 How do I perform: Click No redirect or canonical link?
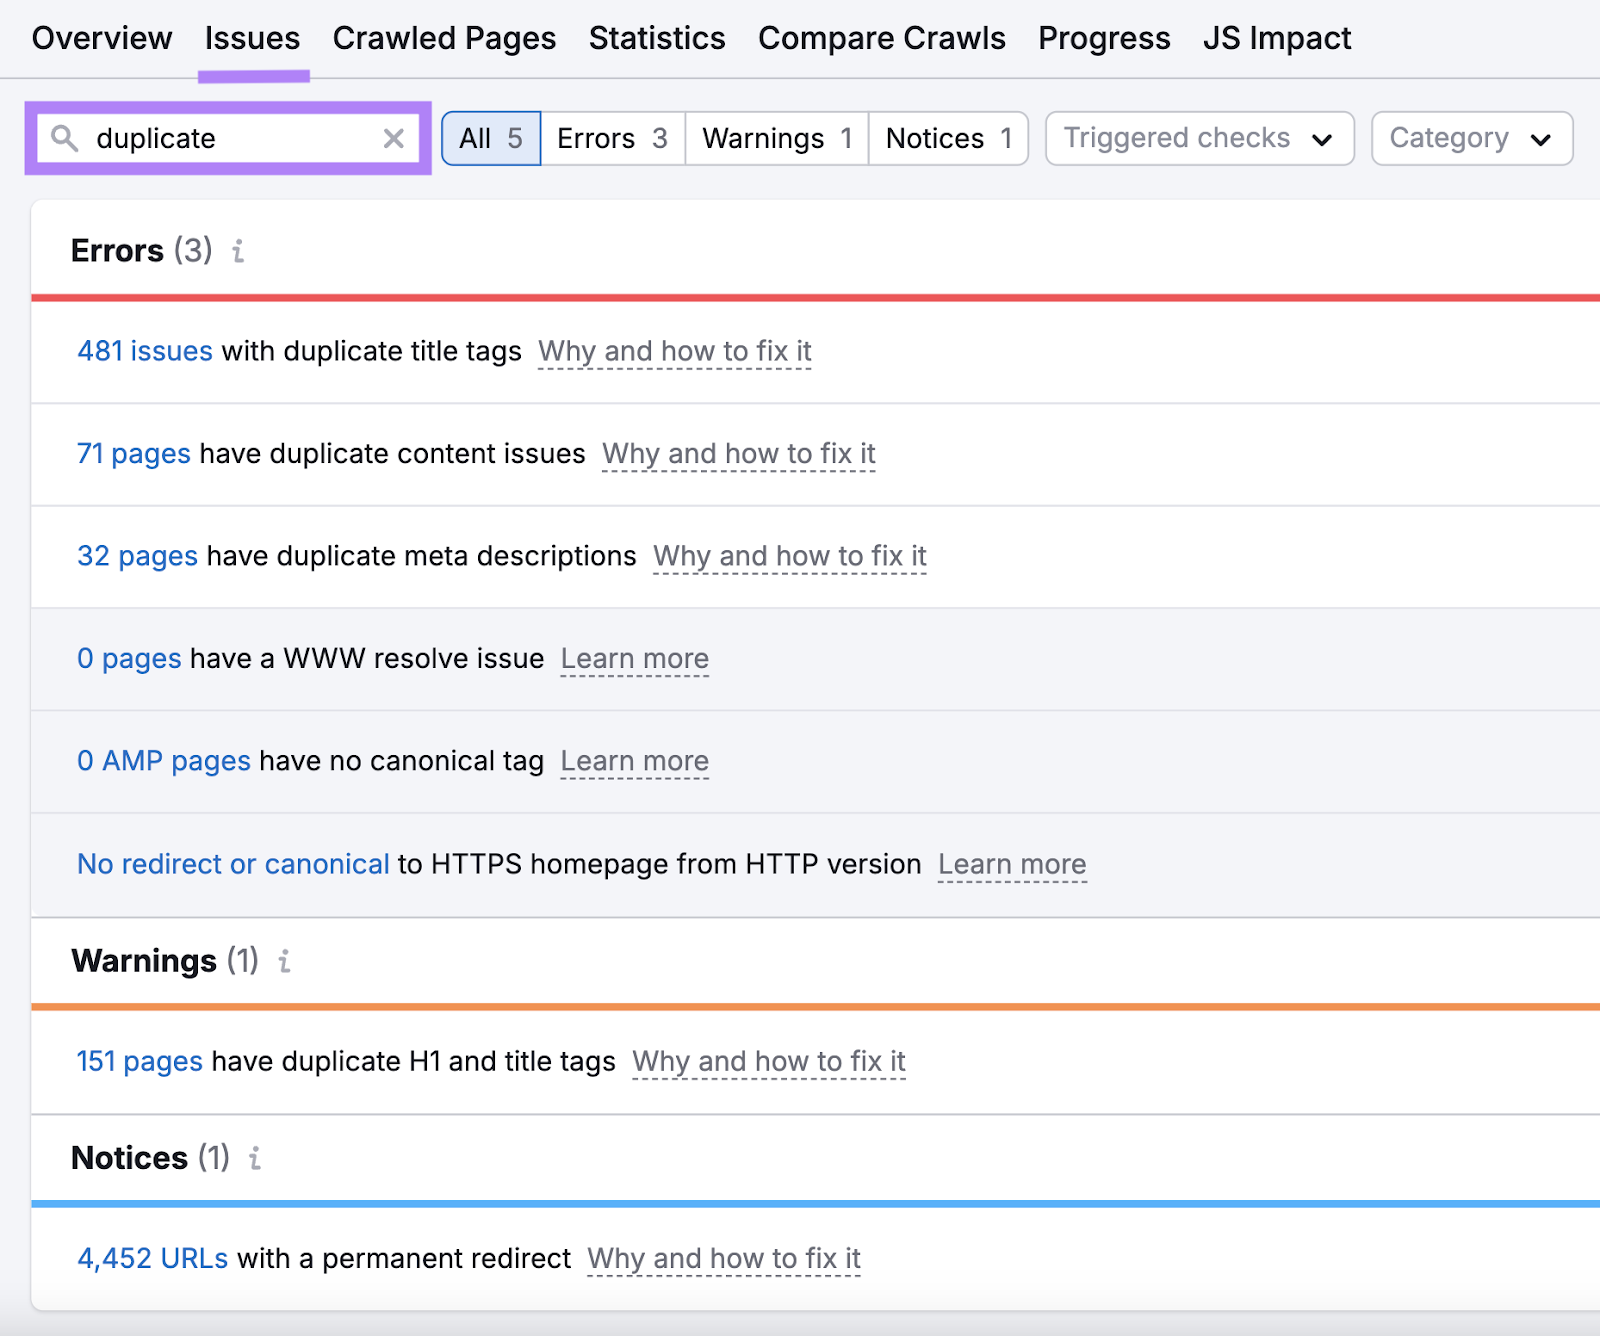pos(232,864)
